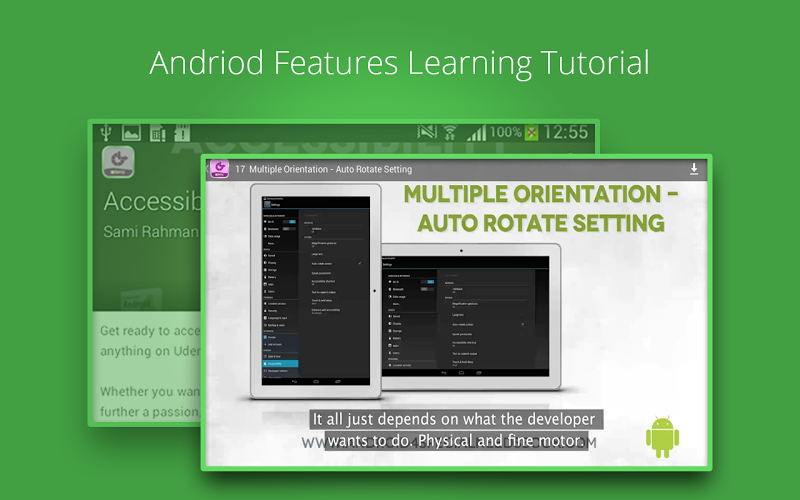This screenshot has height=500, width=800.
Task: Tap the battery icon next to 100%
Action: 531,134
